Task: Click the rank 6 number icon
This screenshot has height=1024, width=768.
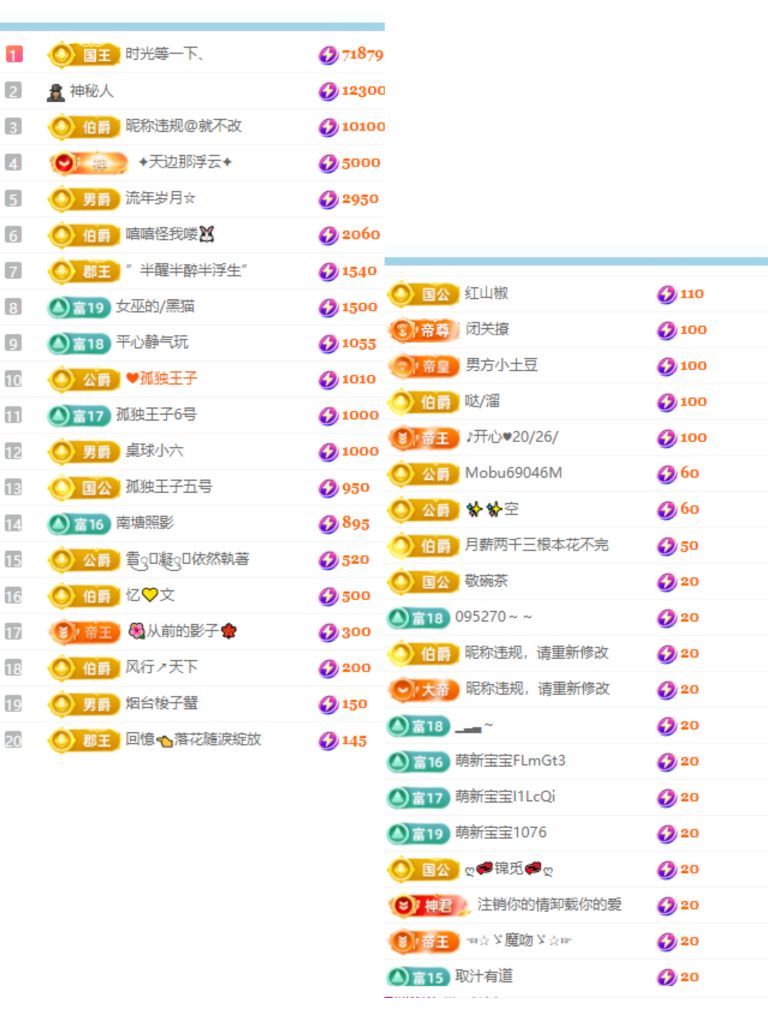Action: [13, 234]
